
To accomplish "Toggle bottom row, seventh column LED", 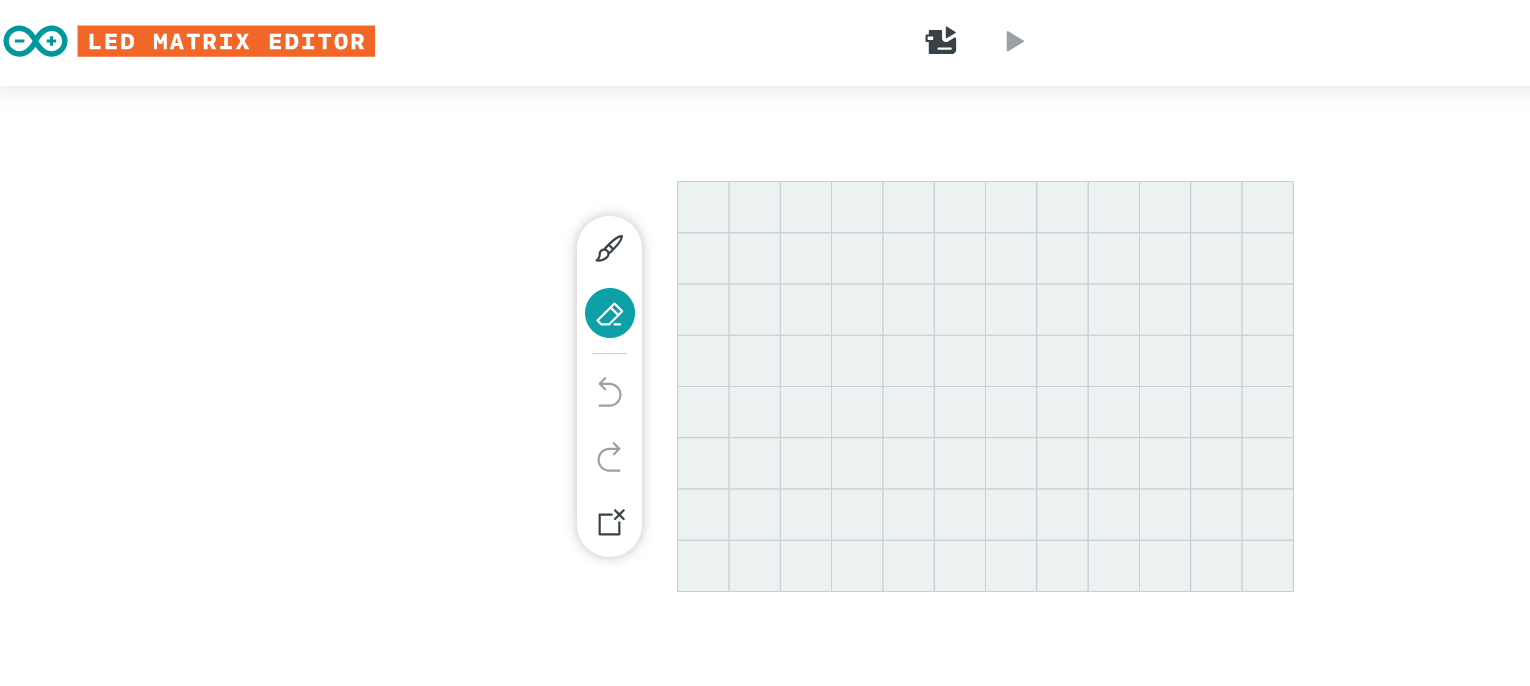I will pyautogui.click(x=1011, y=566).
